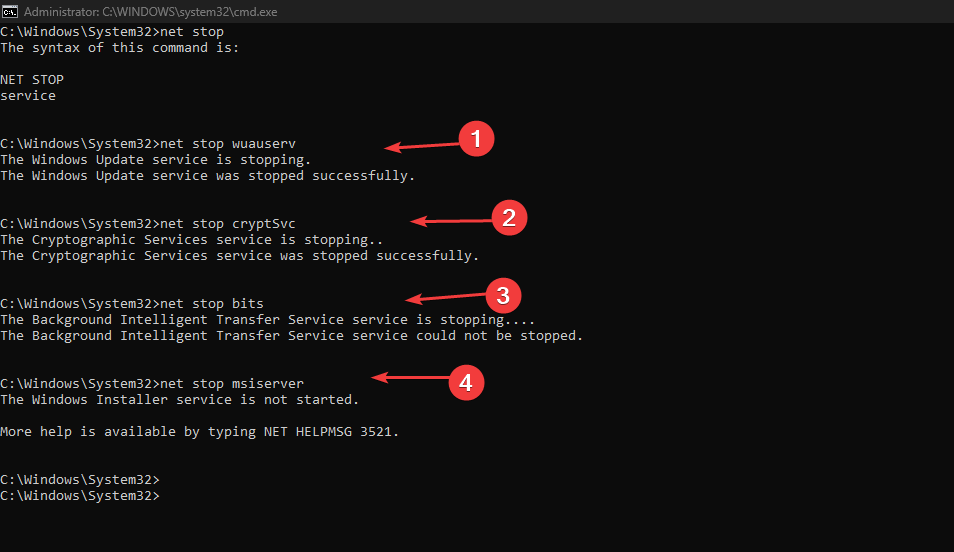The height and width of the screenshot is (552, 954).
Task: Click 'Windows Installer service is not started' line
Action: (179, 400)
